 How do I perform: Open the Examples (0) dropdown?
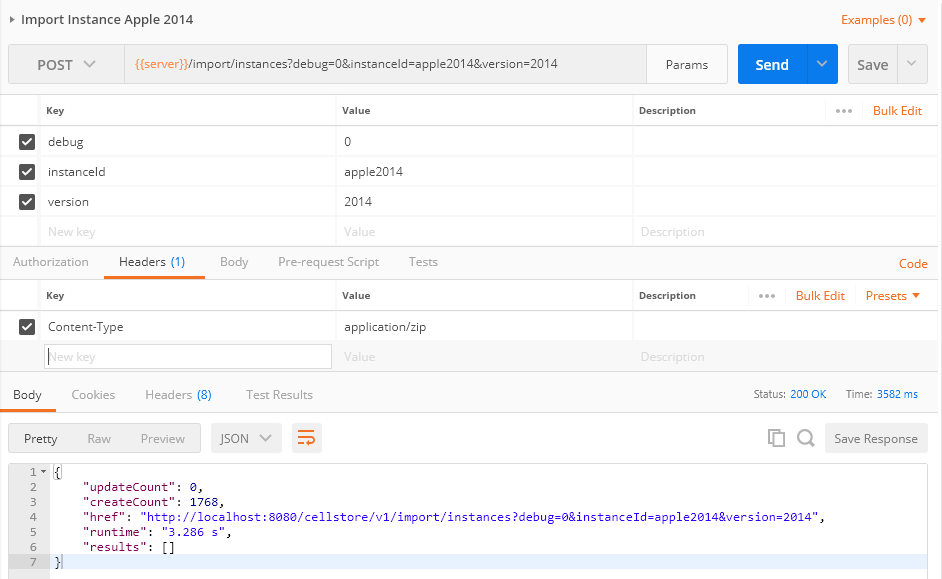tap(883, 20)
